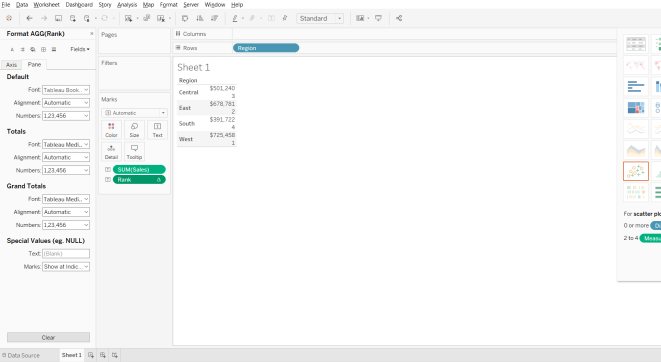Duplicate the sheet toolbar icon
661x362 pixels.
[147, 18]
